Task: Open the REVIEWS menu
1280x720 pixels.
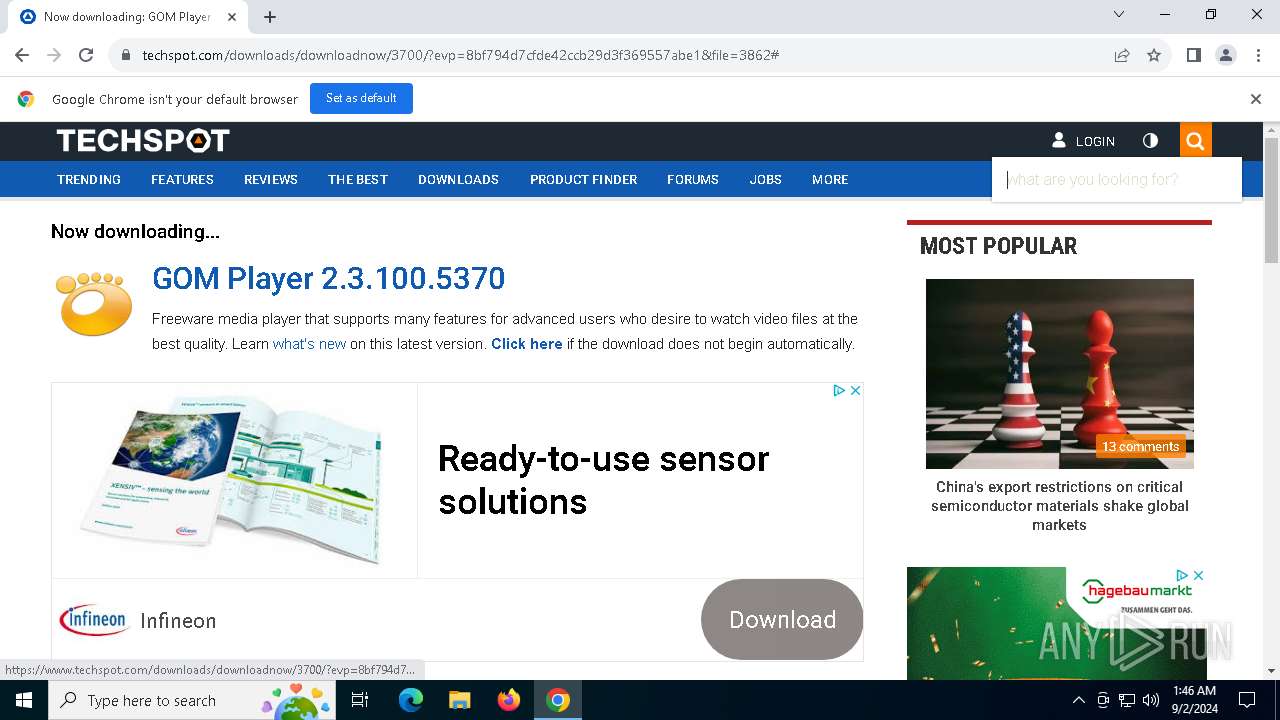Action: [271, 180]
